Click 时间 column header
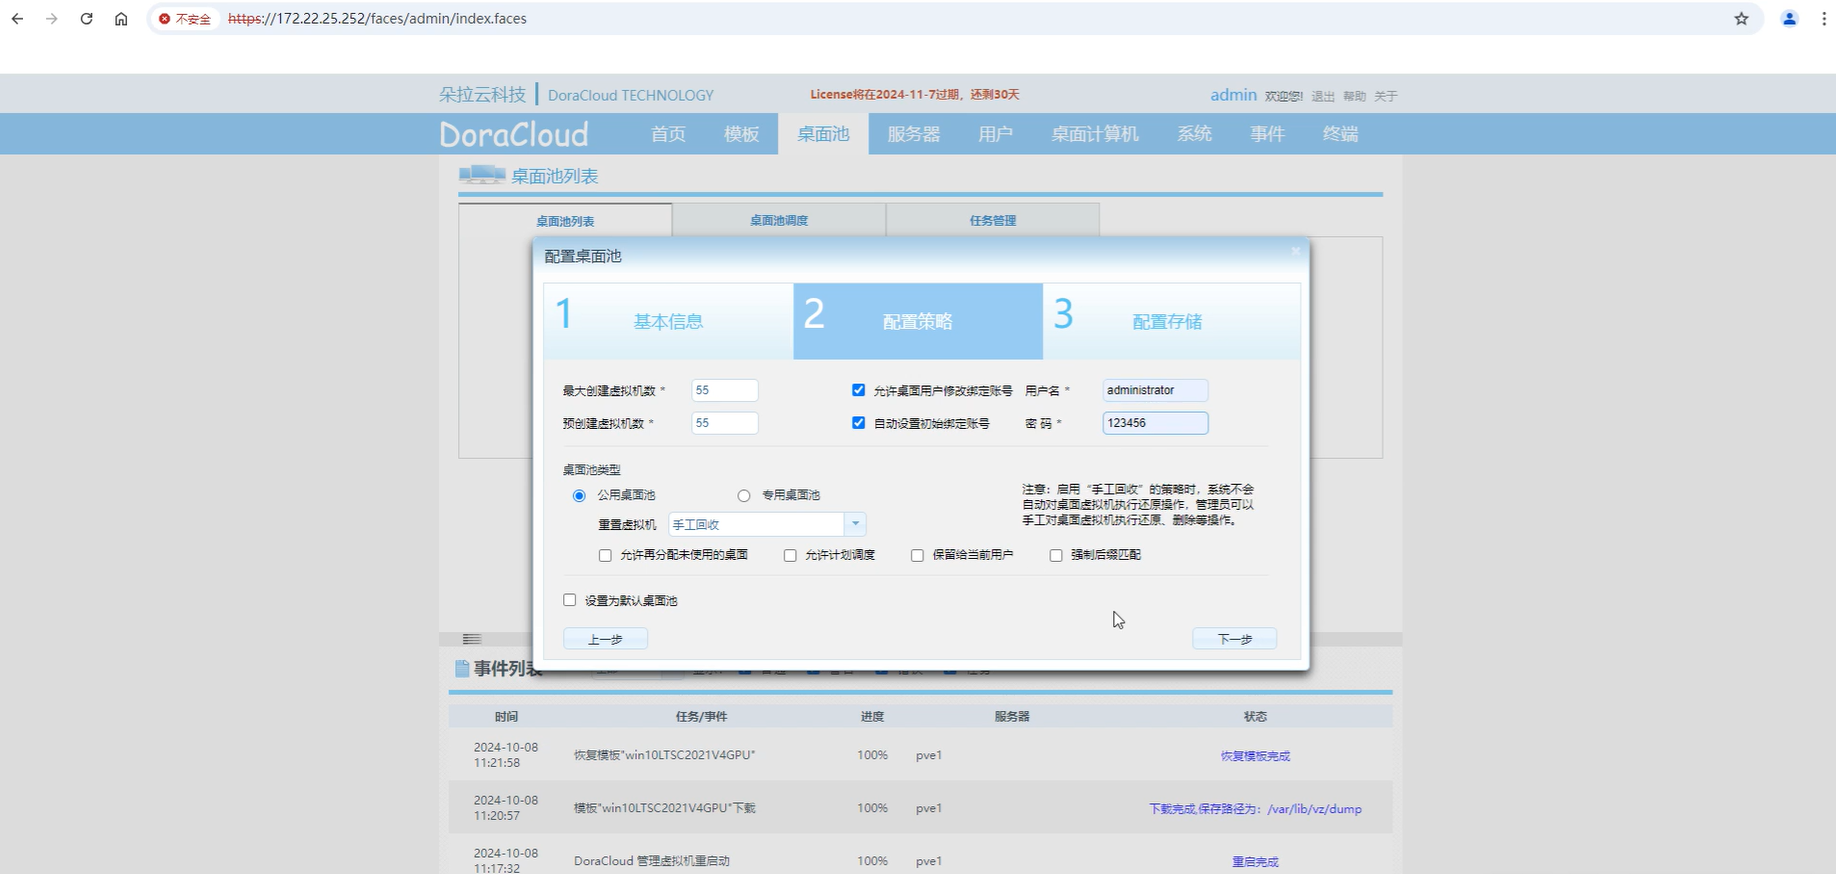 (506, 717)
